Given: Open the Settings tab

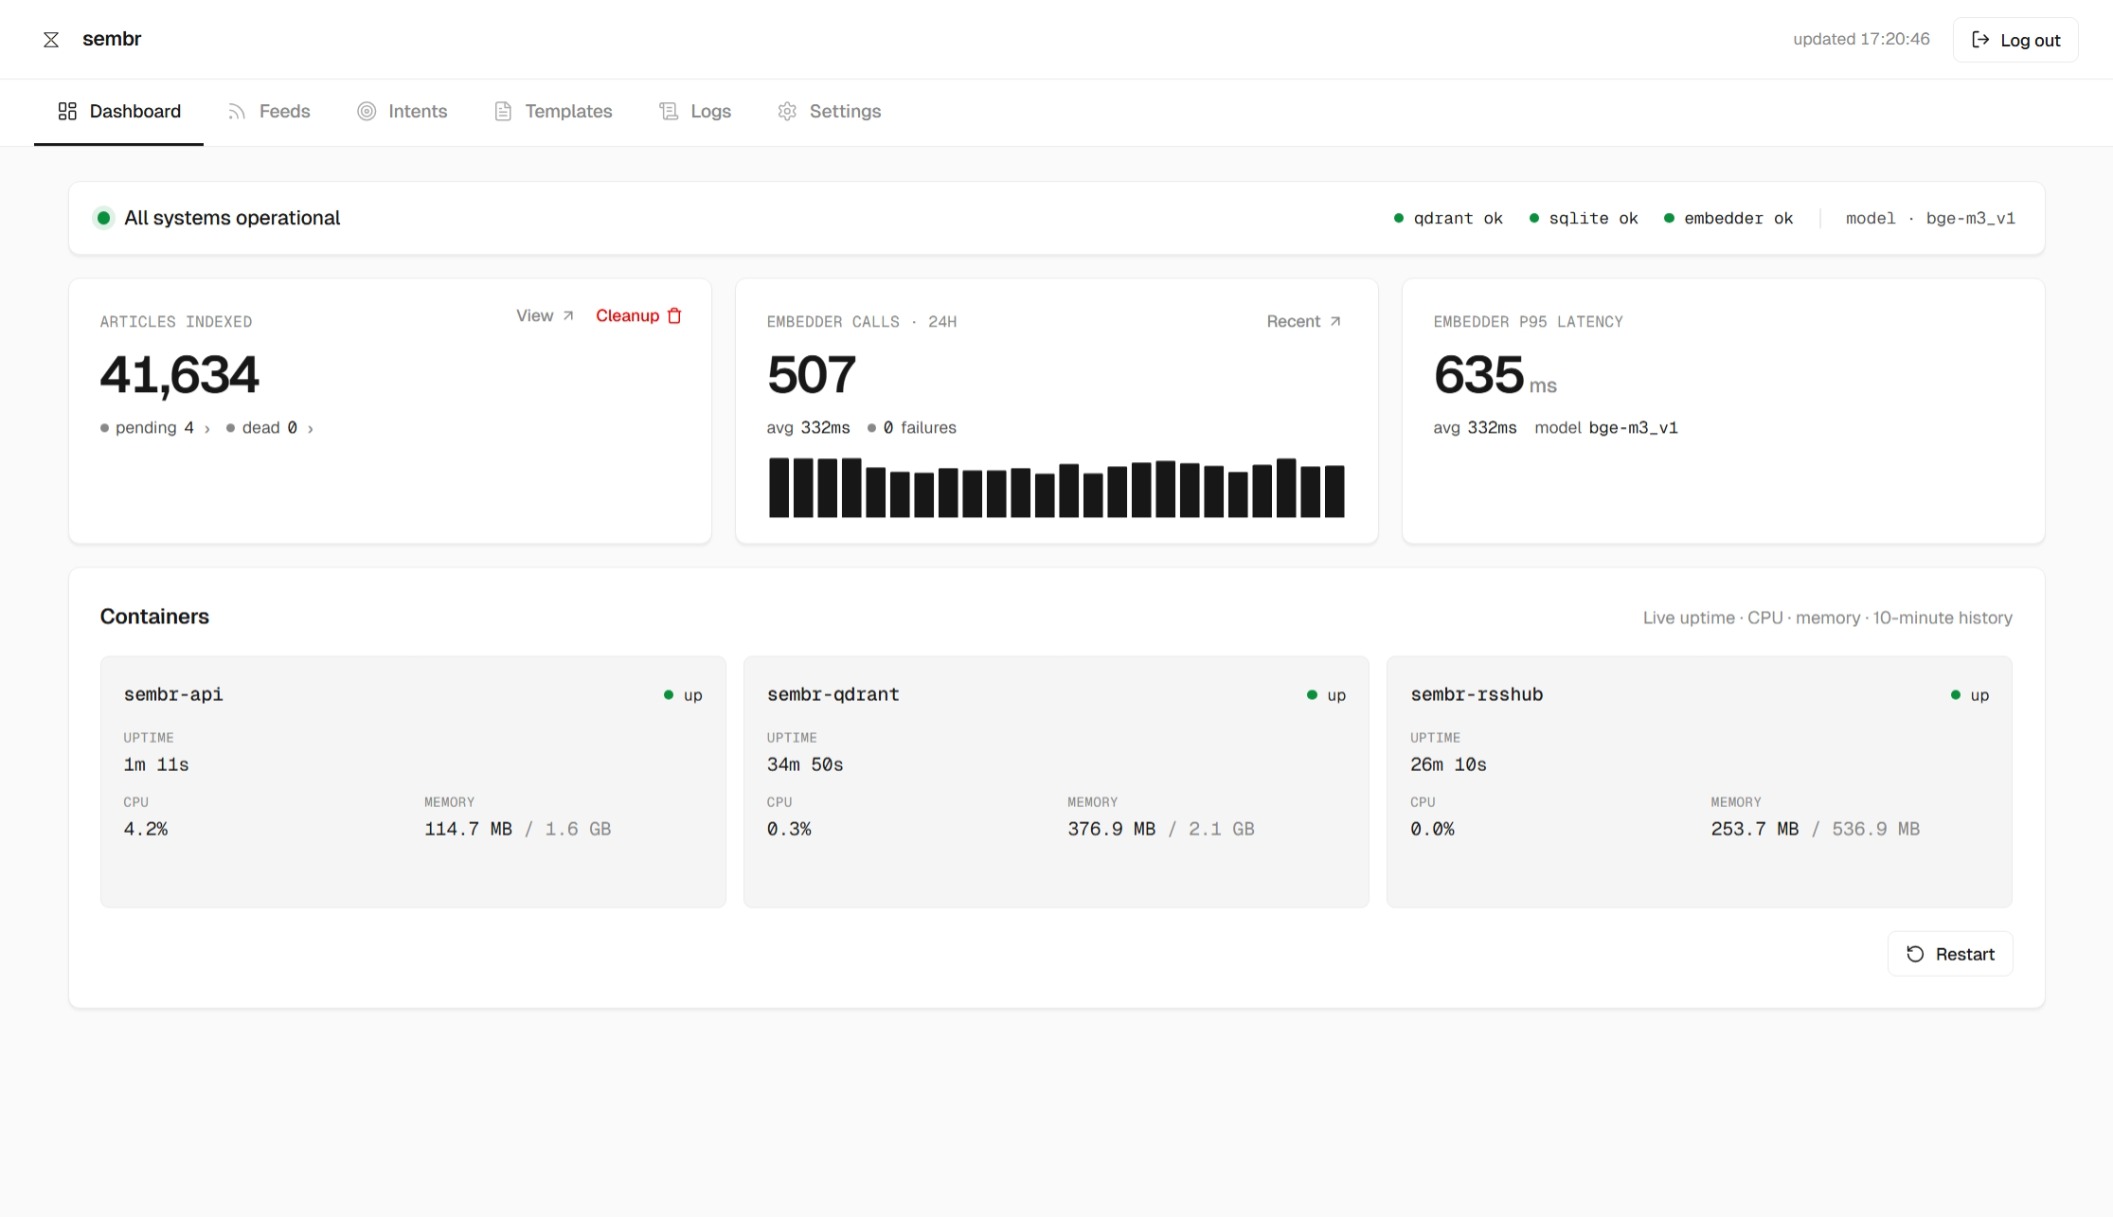Looking at the screenshot, I should (x=829, y=111).
